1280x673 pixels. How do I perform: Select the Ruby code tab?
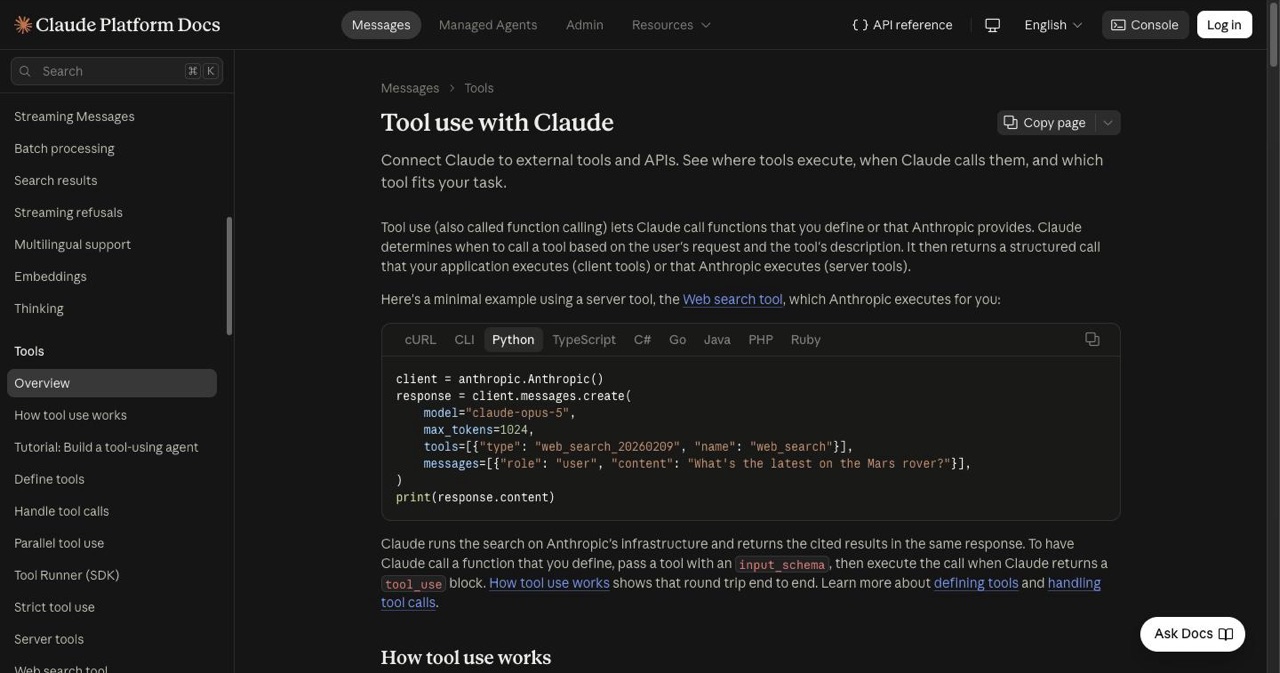pyautogui.click(x=805, y=340)
